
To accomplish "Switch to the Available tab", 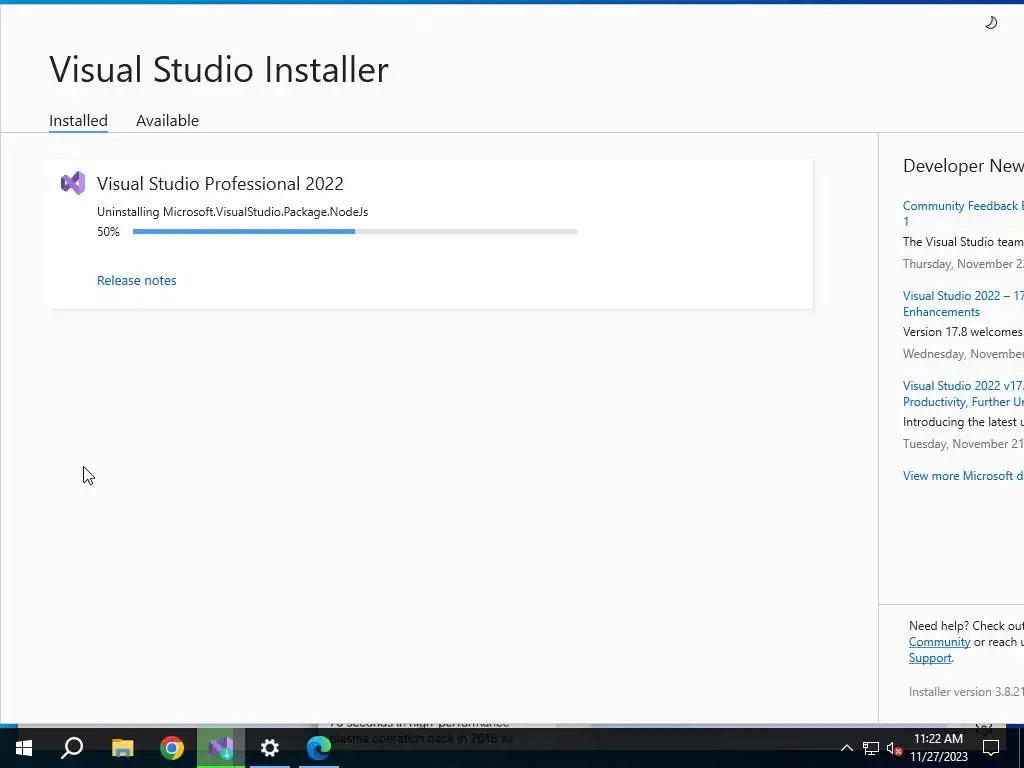I will click(x=167, y=121).
